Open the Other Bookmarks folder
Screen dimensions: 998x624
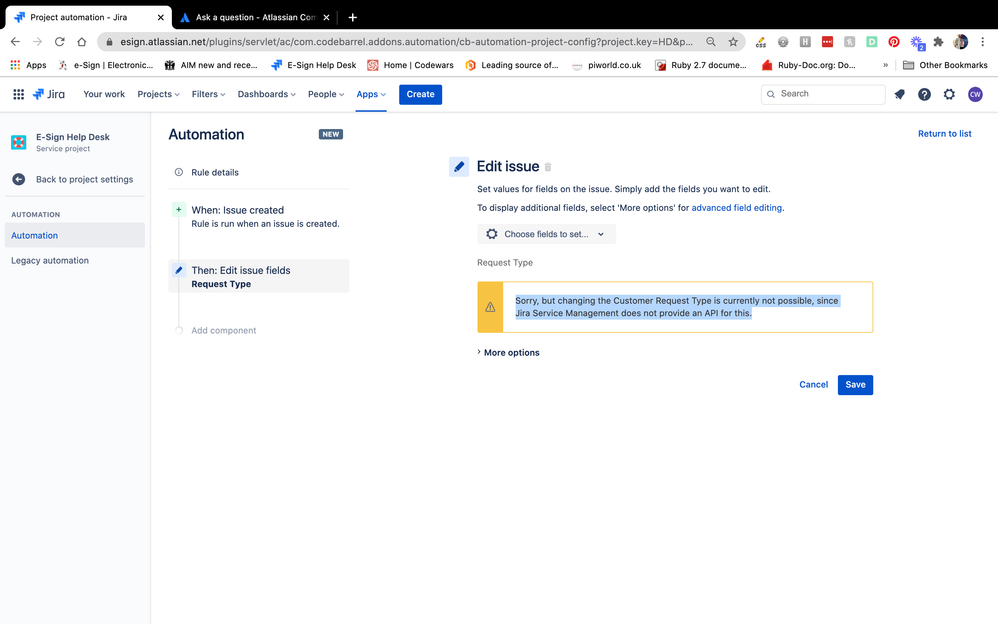(945, 65)
